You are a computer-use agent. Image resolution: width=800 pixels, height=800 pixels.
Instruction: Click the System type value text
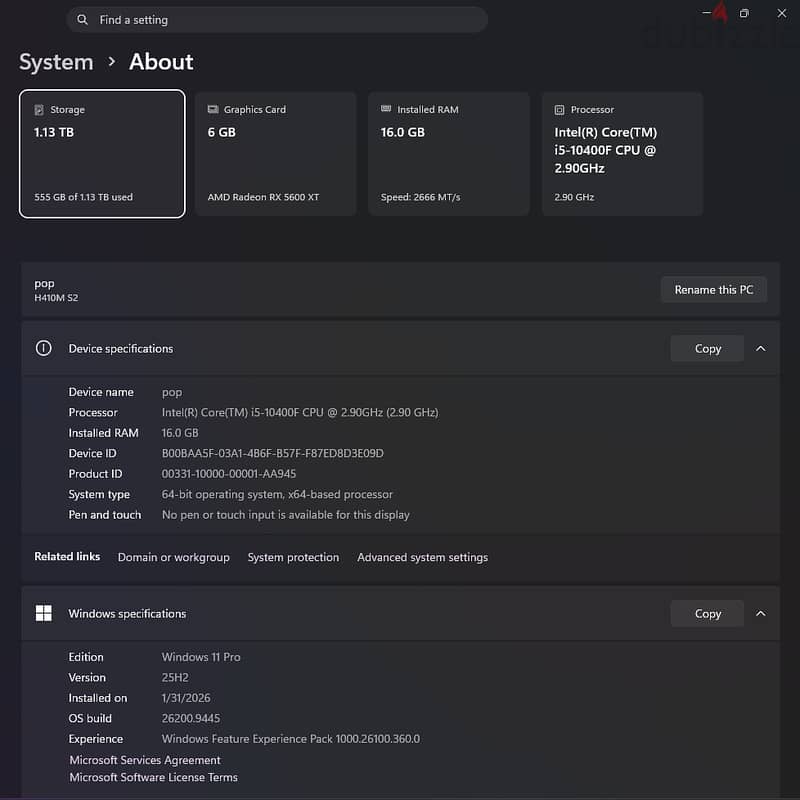(x=277, y=494)
